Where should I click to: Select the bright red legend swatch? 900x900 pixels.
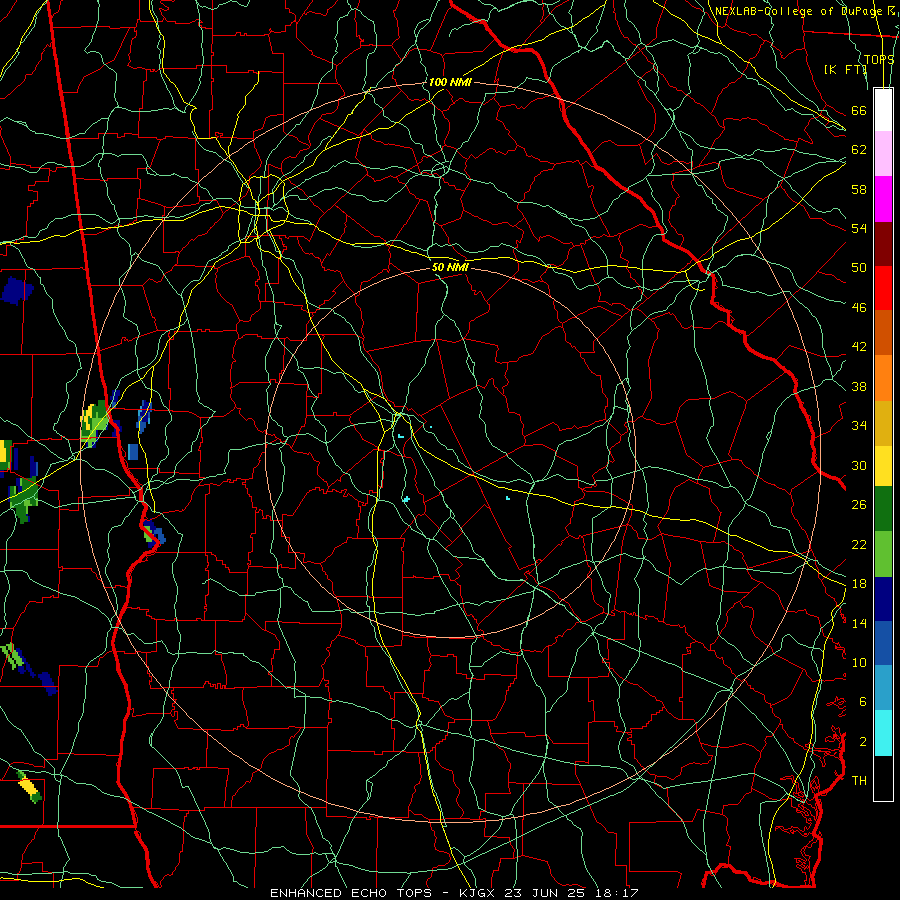pyautogui.click(x=883, y=288)
